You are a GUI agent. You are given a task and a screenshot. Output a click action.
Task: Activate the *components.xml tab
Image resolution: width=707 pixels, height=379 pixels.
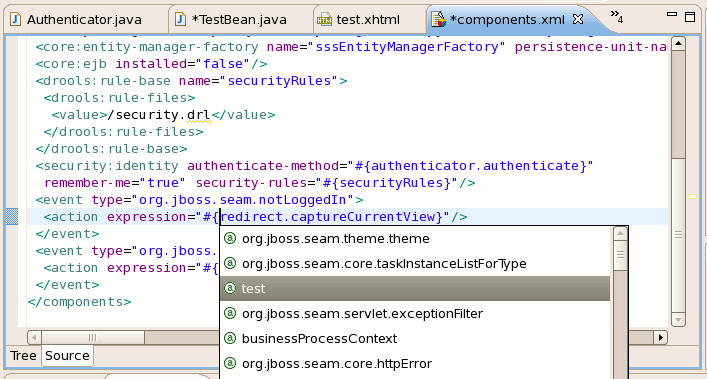pyautogui.click(x=507, y=20)
